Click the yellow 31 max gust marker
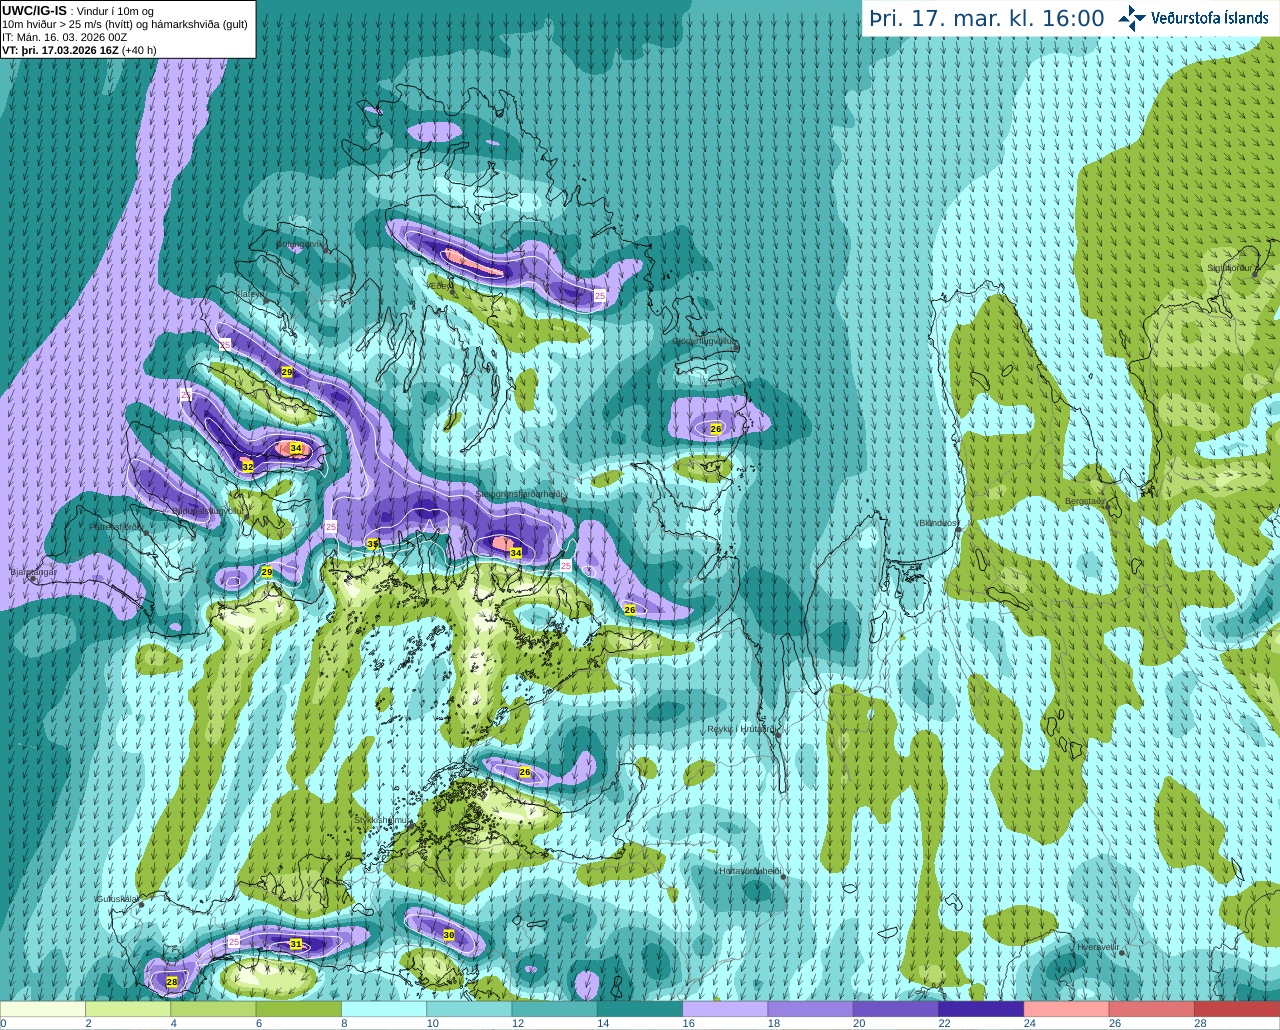1280x1030 pixels. (x=296, y=944)
